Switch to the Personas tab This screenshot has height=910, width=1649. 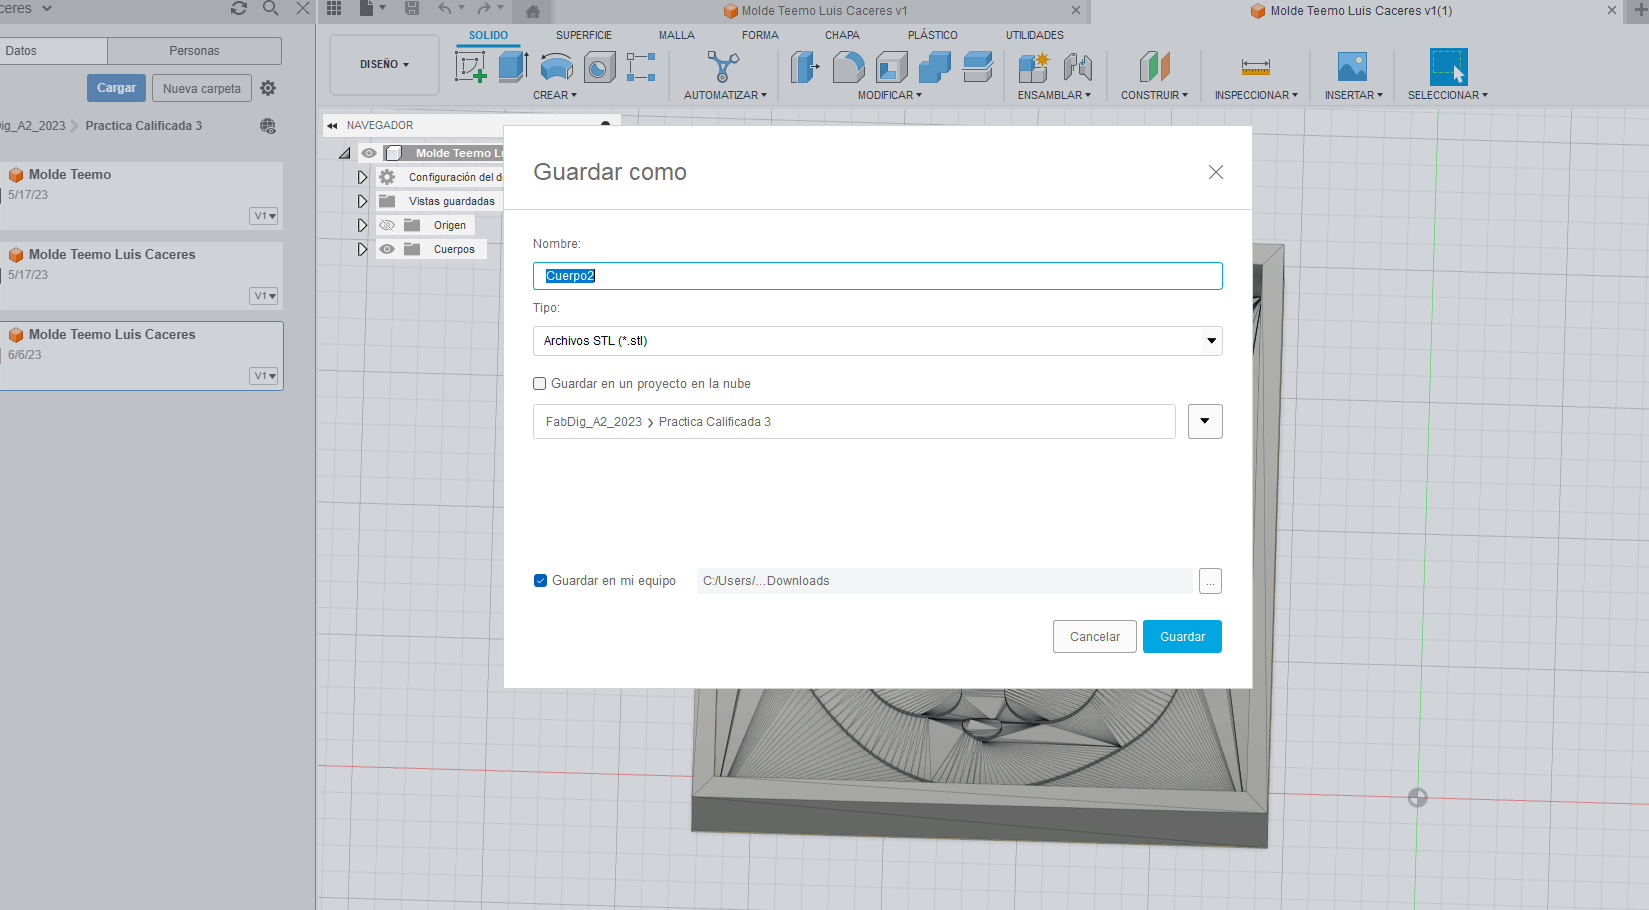194,51
